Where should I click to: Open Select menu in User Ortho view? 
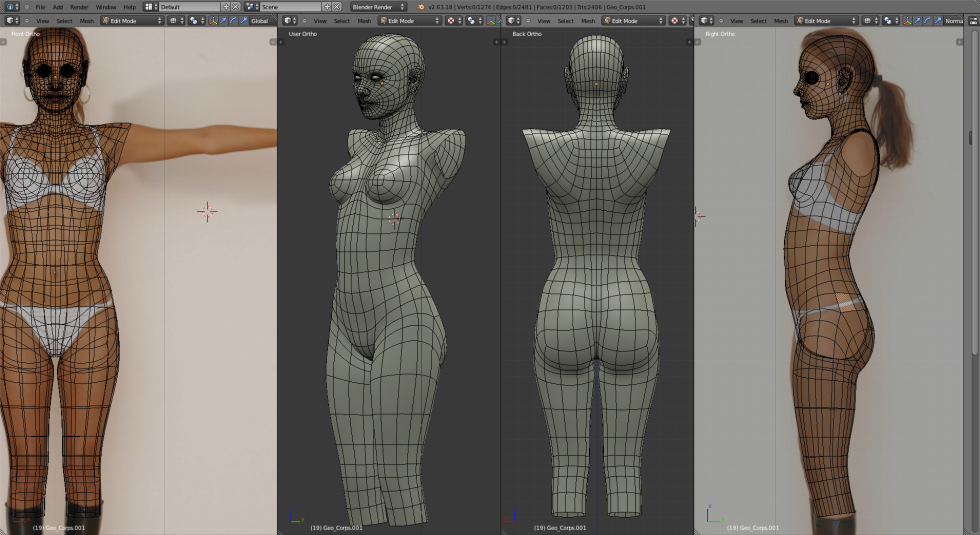tap(342, 20)
